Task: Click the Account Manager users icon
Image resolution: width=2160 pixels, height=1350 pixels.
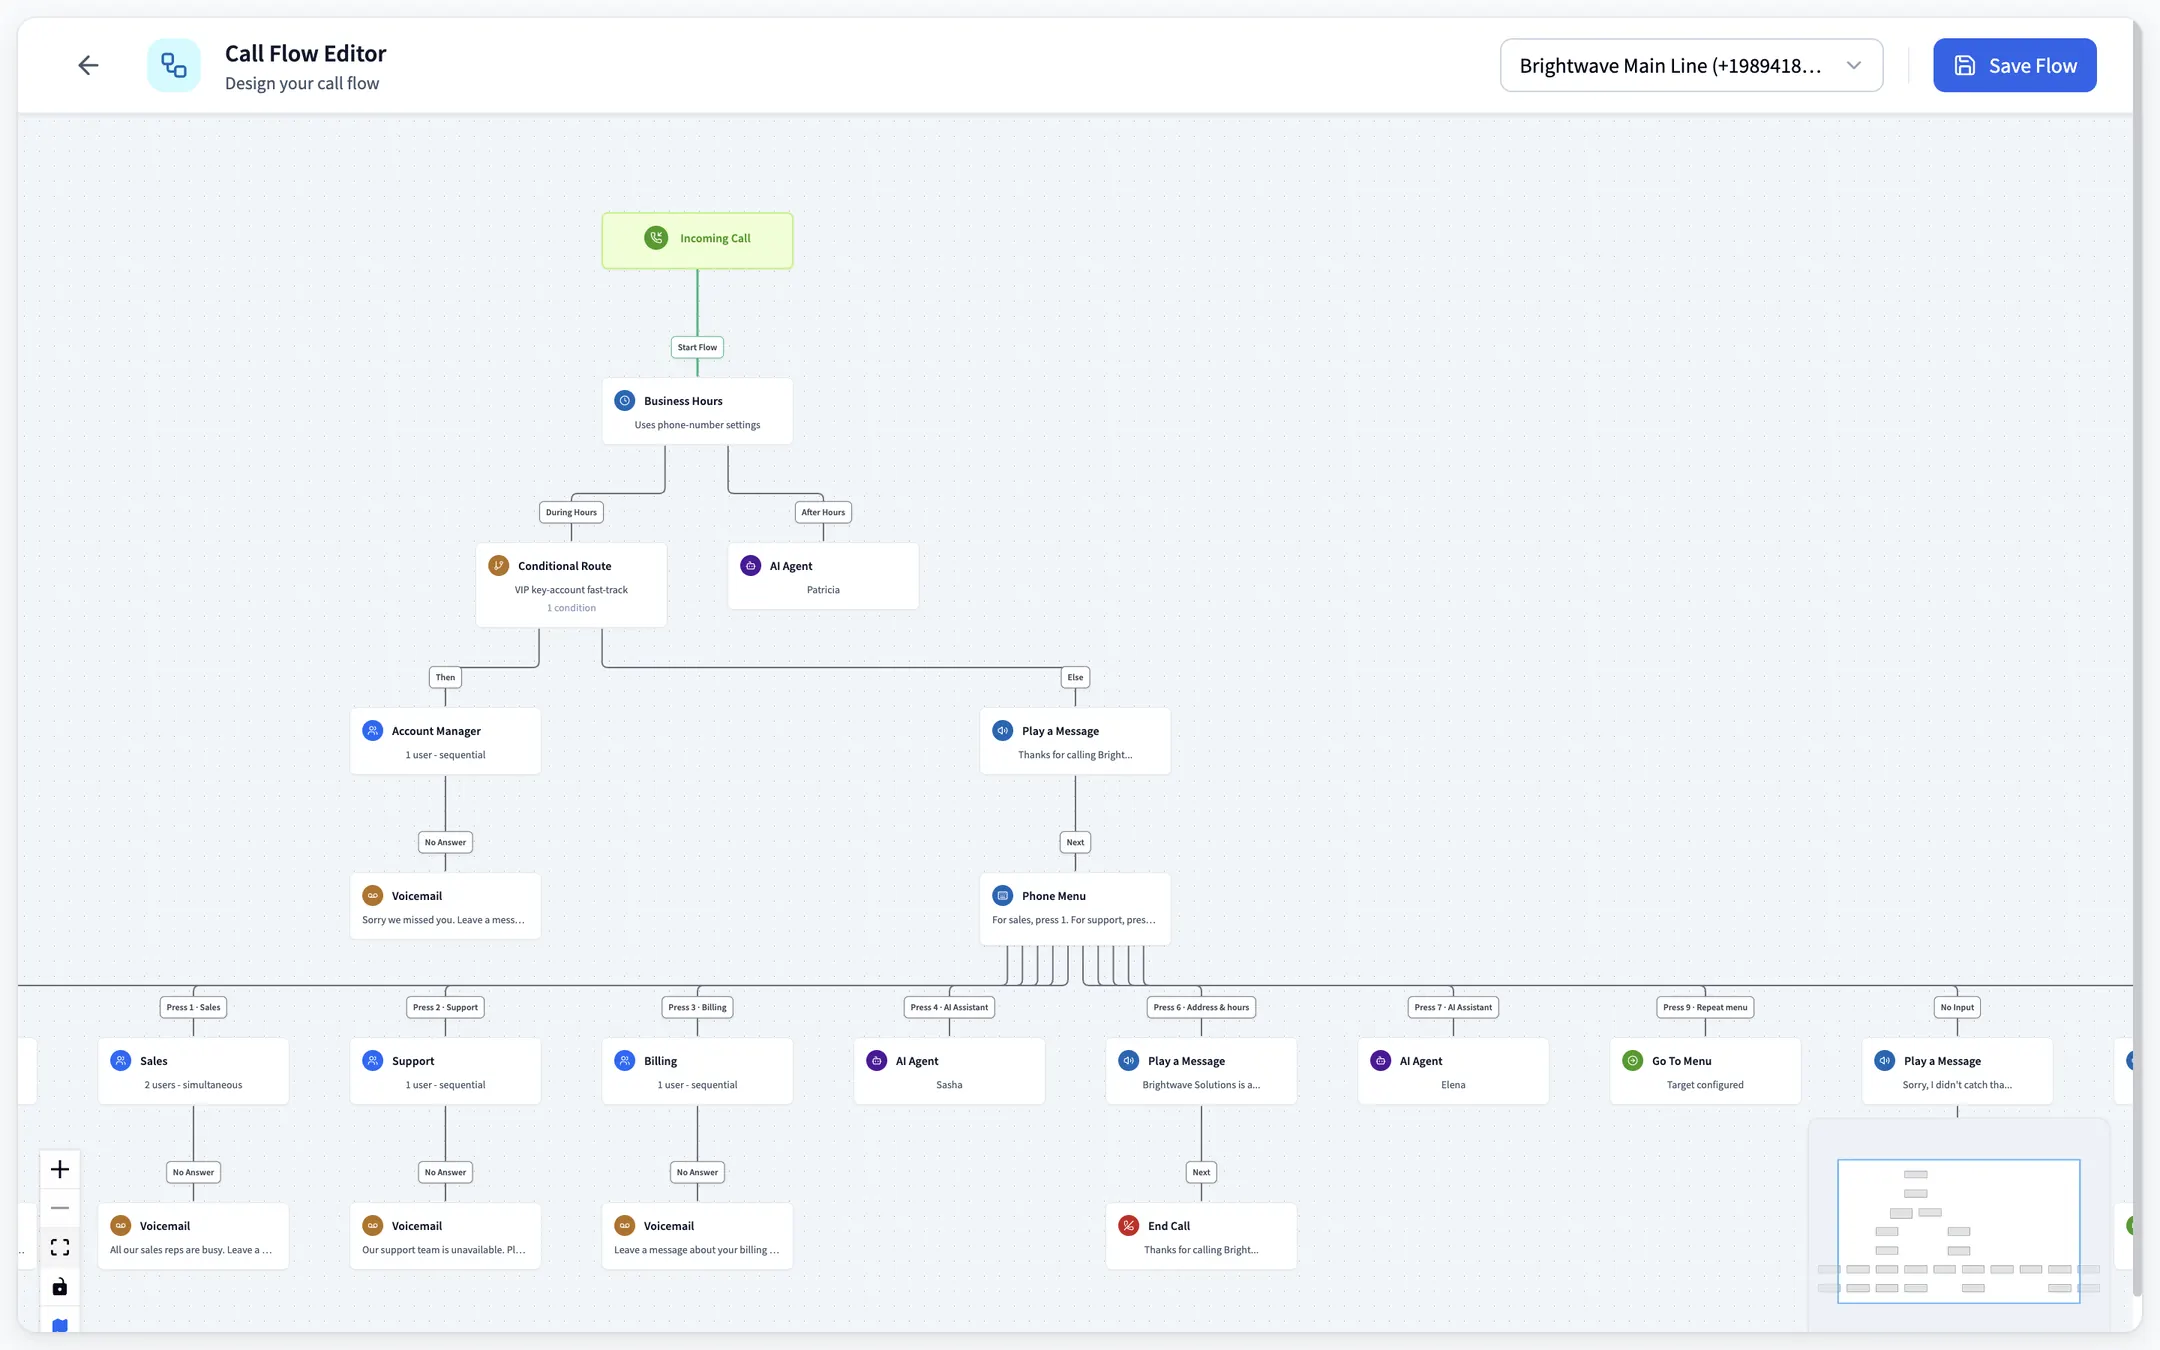Action: coord(372,731)
